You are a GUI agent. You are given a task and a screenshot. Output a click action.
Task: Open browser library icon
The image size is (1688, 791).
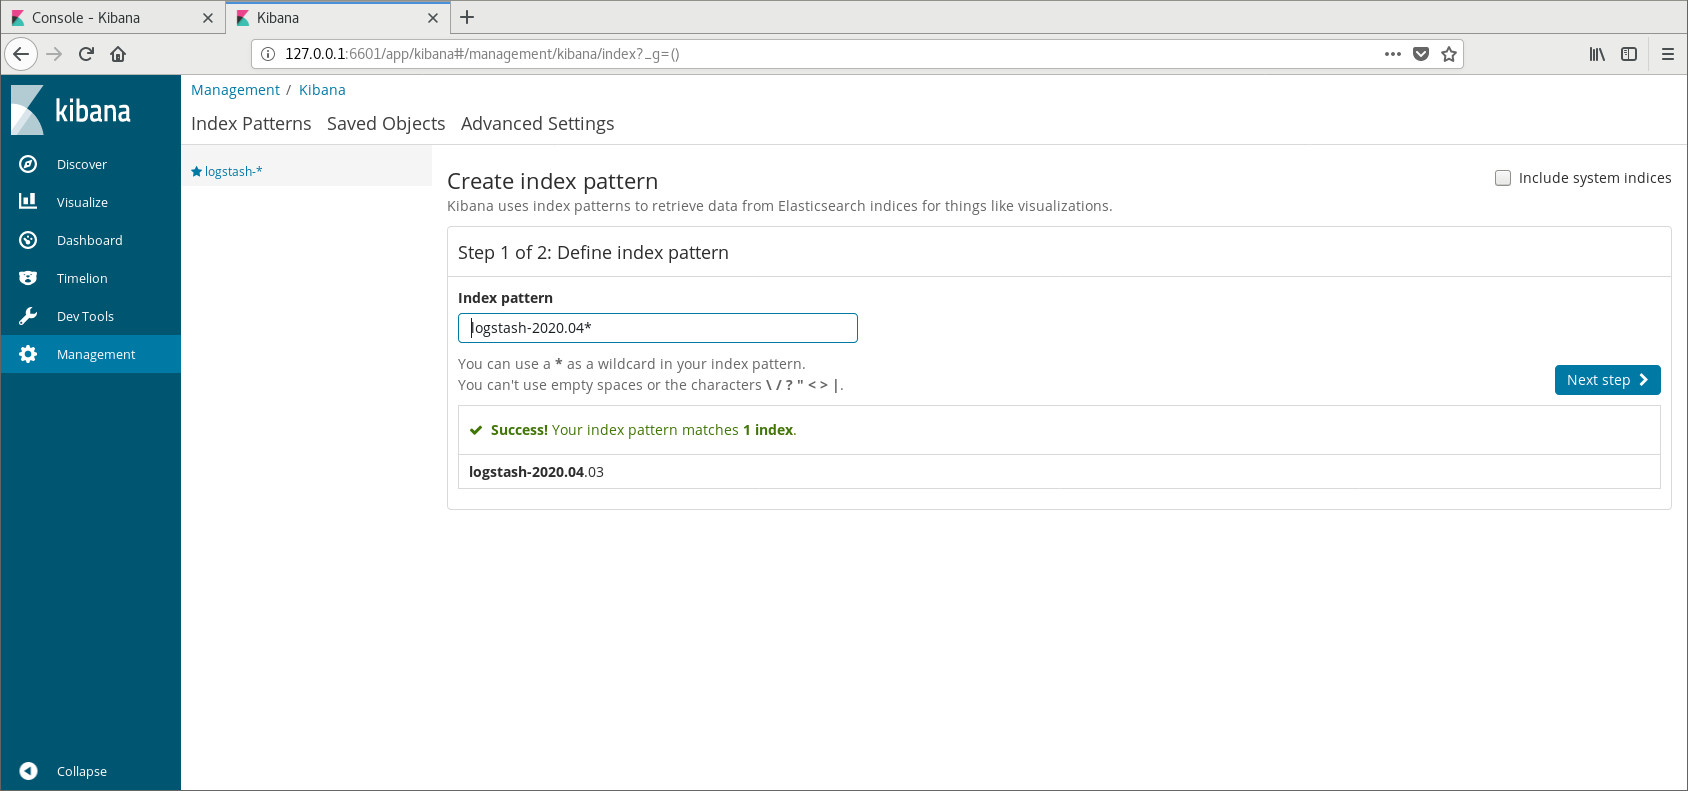1597,54
